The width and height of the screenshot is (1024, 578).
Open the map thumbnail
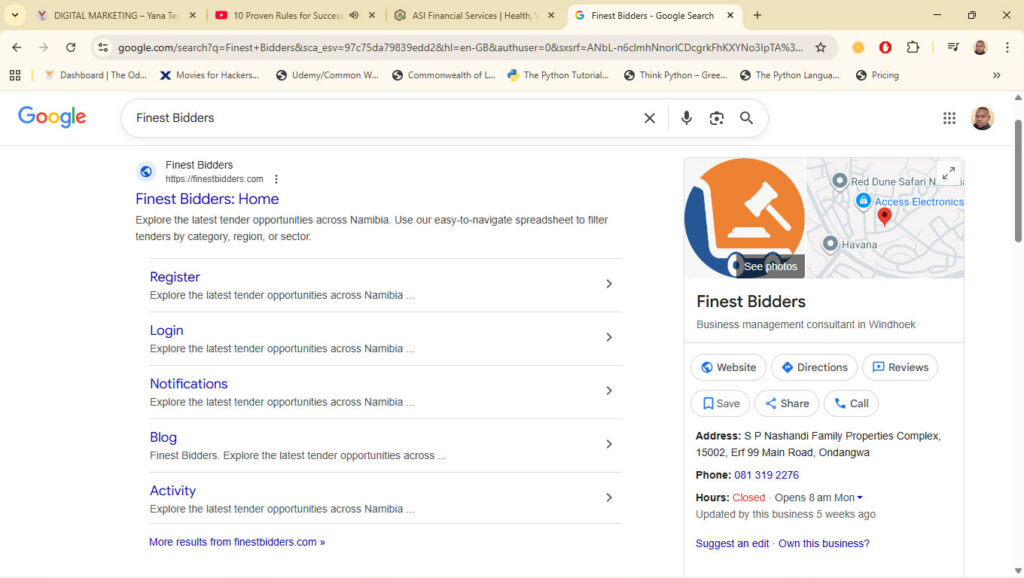[x=885, y=218]
